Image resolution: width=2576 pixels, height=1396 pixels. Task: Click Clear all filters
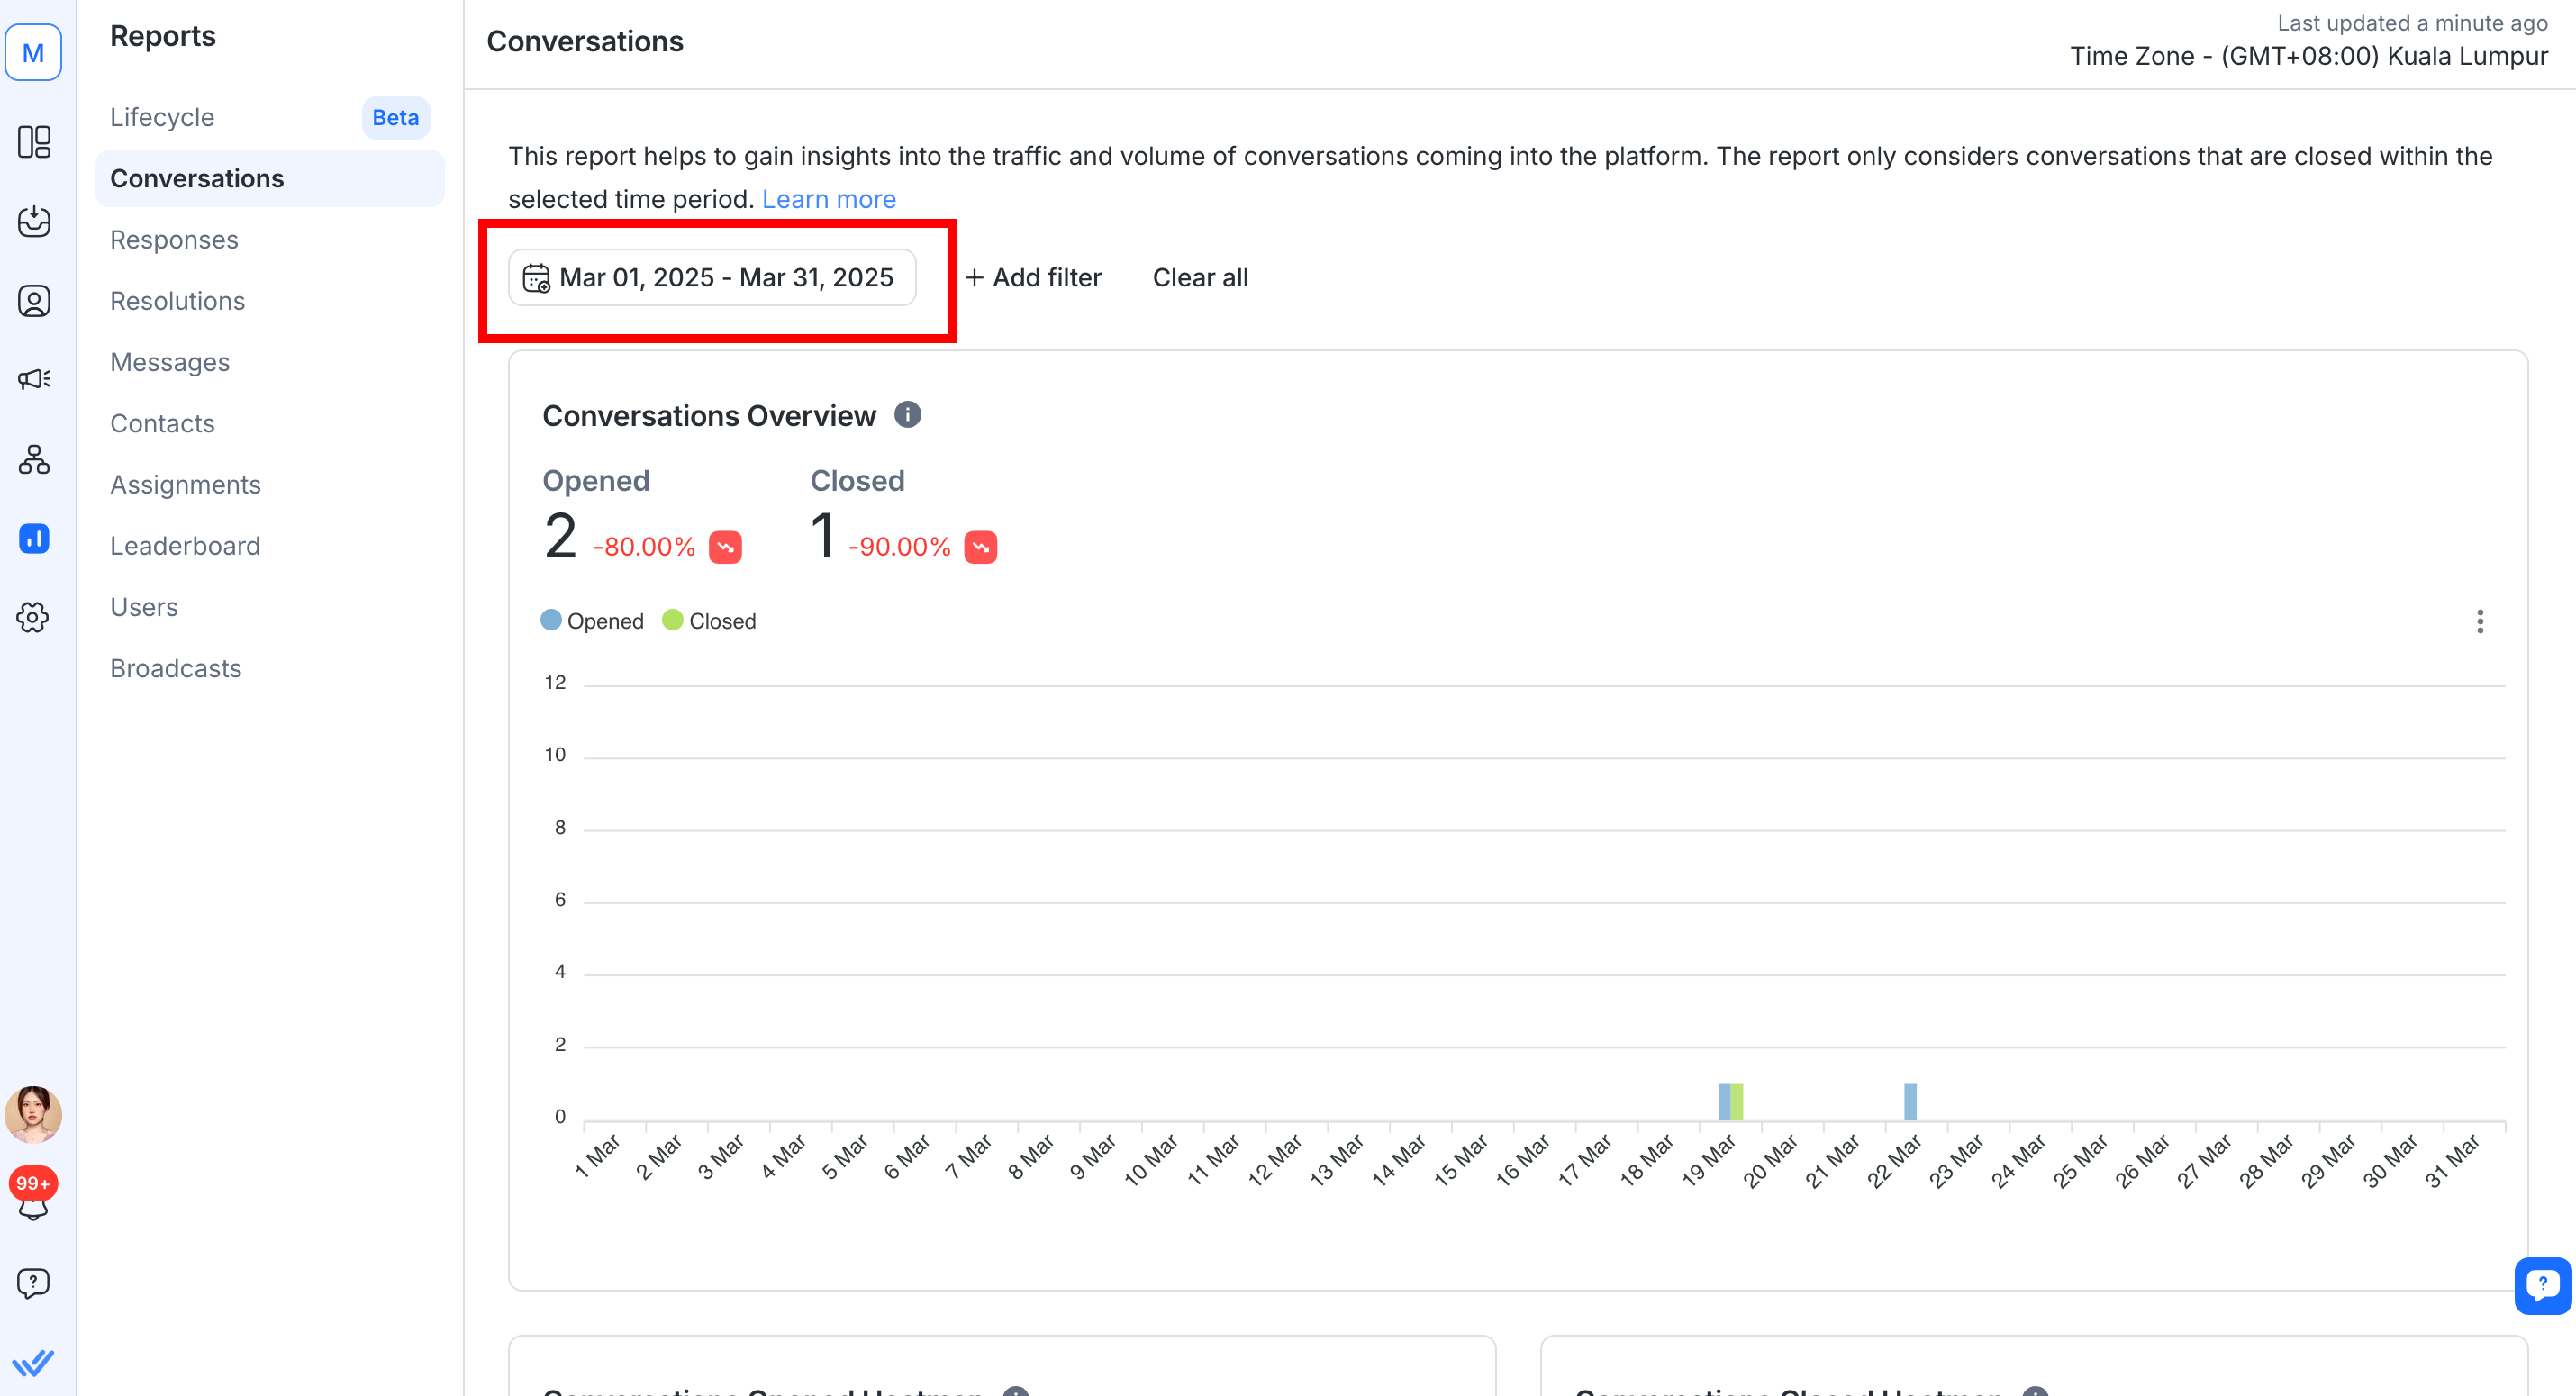(x=1200, y=278)
